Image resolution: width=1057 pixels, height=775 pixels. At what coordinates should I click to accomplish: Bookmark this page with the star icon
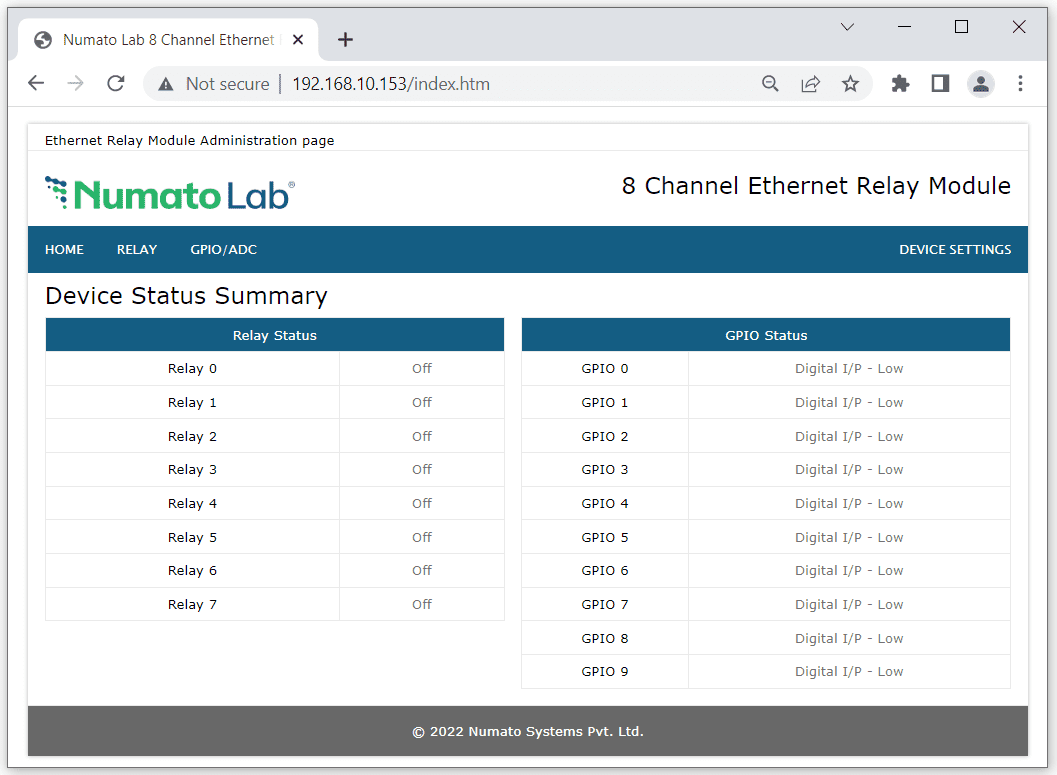(x=850, y=84)
